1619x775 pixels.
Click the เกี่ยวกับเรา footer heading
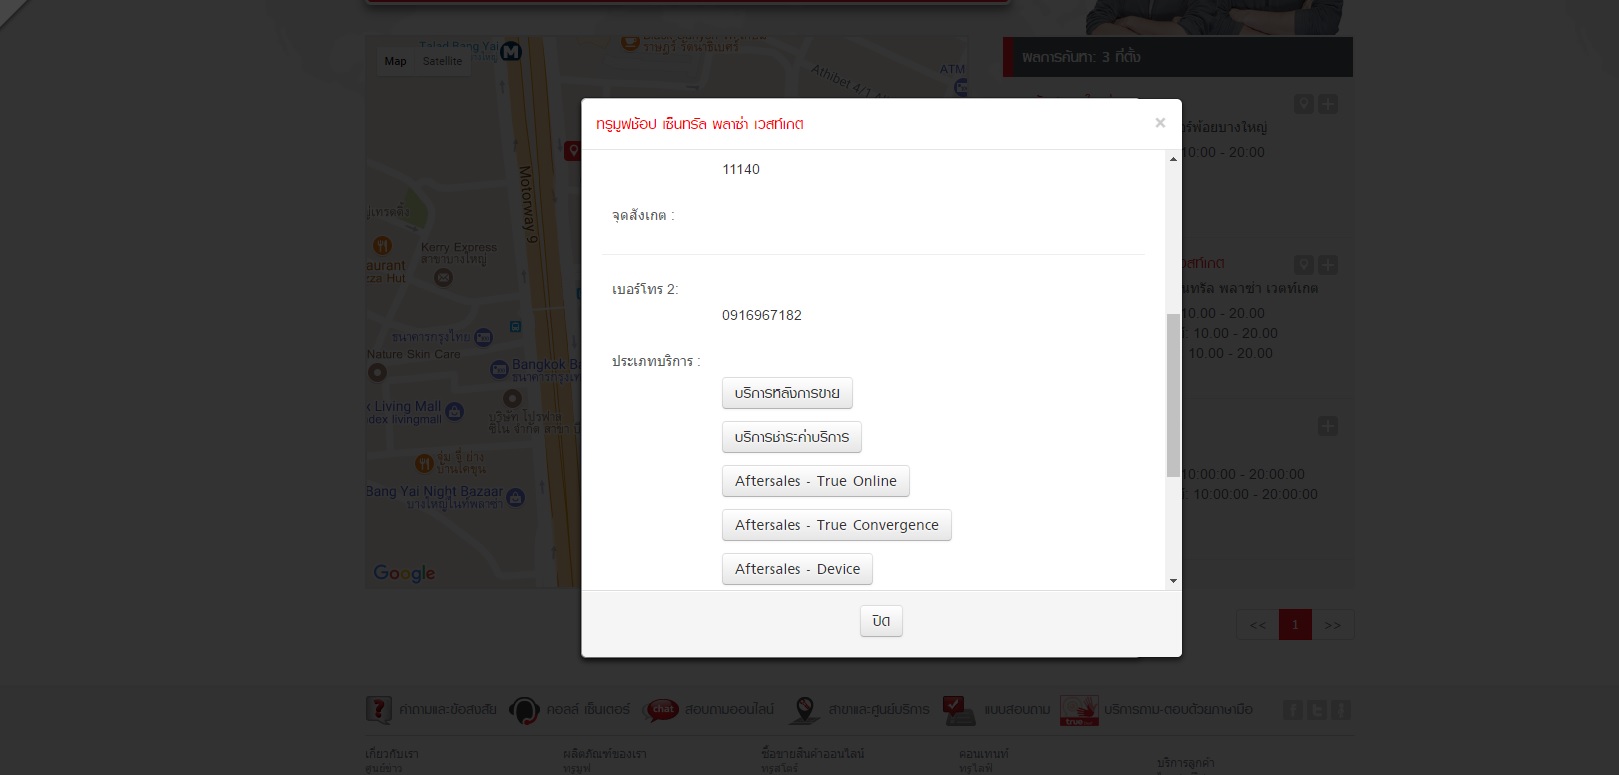pyautogui.click(x=392, y=753)
